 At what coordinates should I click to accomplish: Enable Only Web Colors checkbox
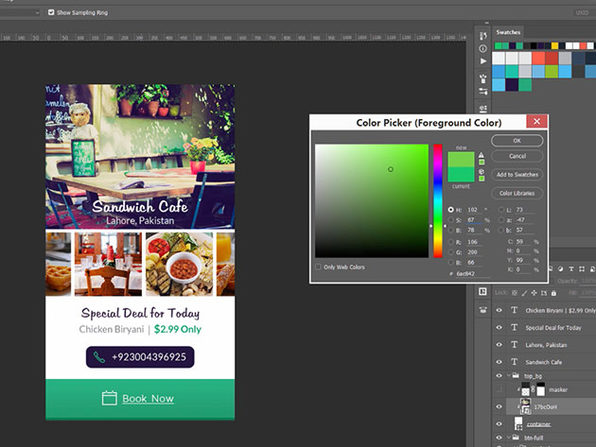[318, 267]
